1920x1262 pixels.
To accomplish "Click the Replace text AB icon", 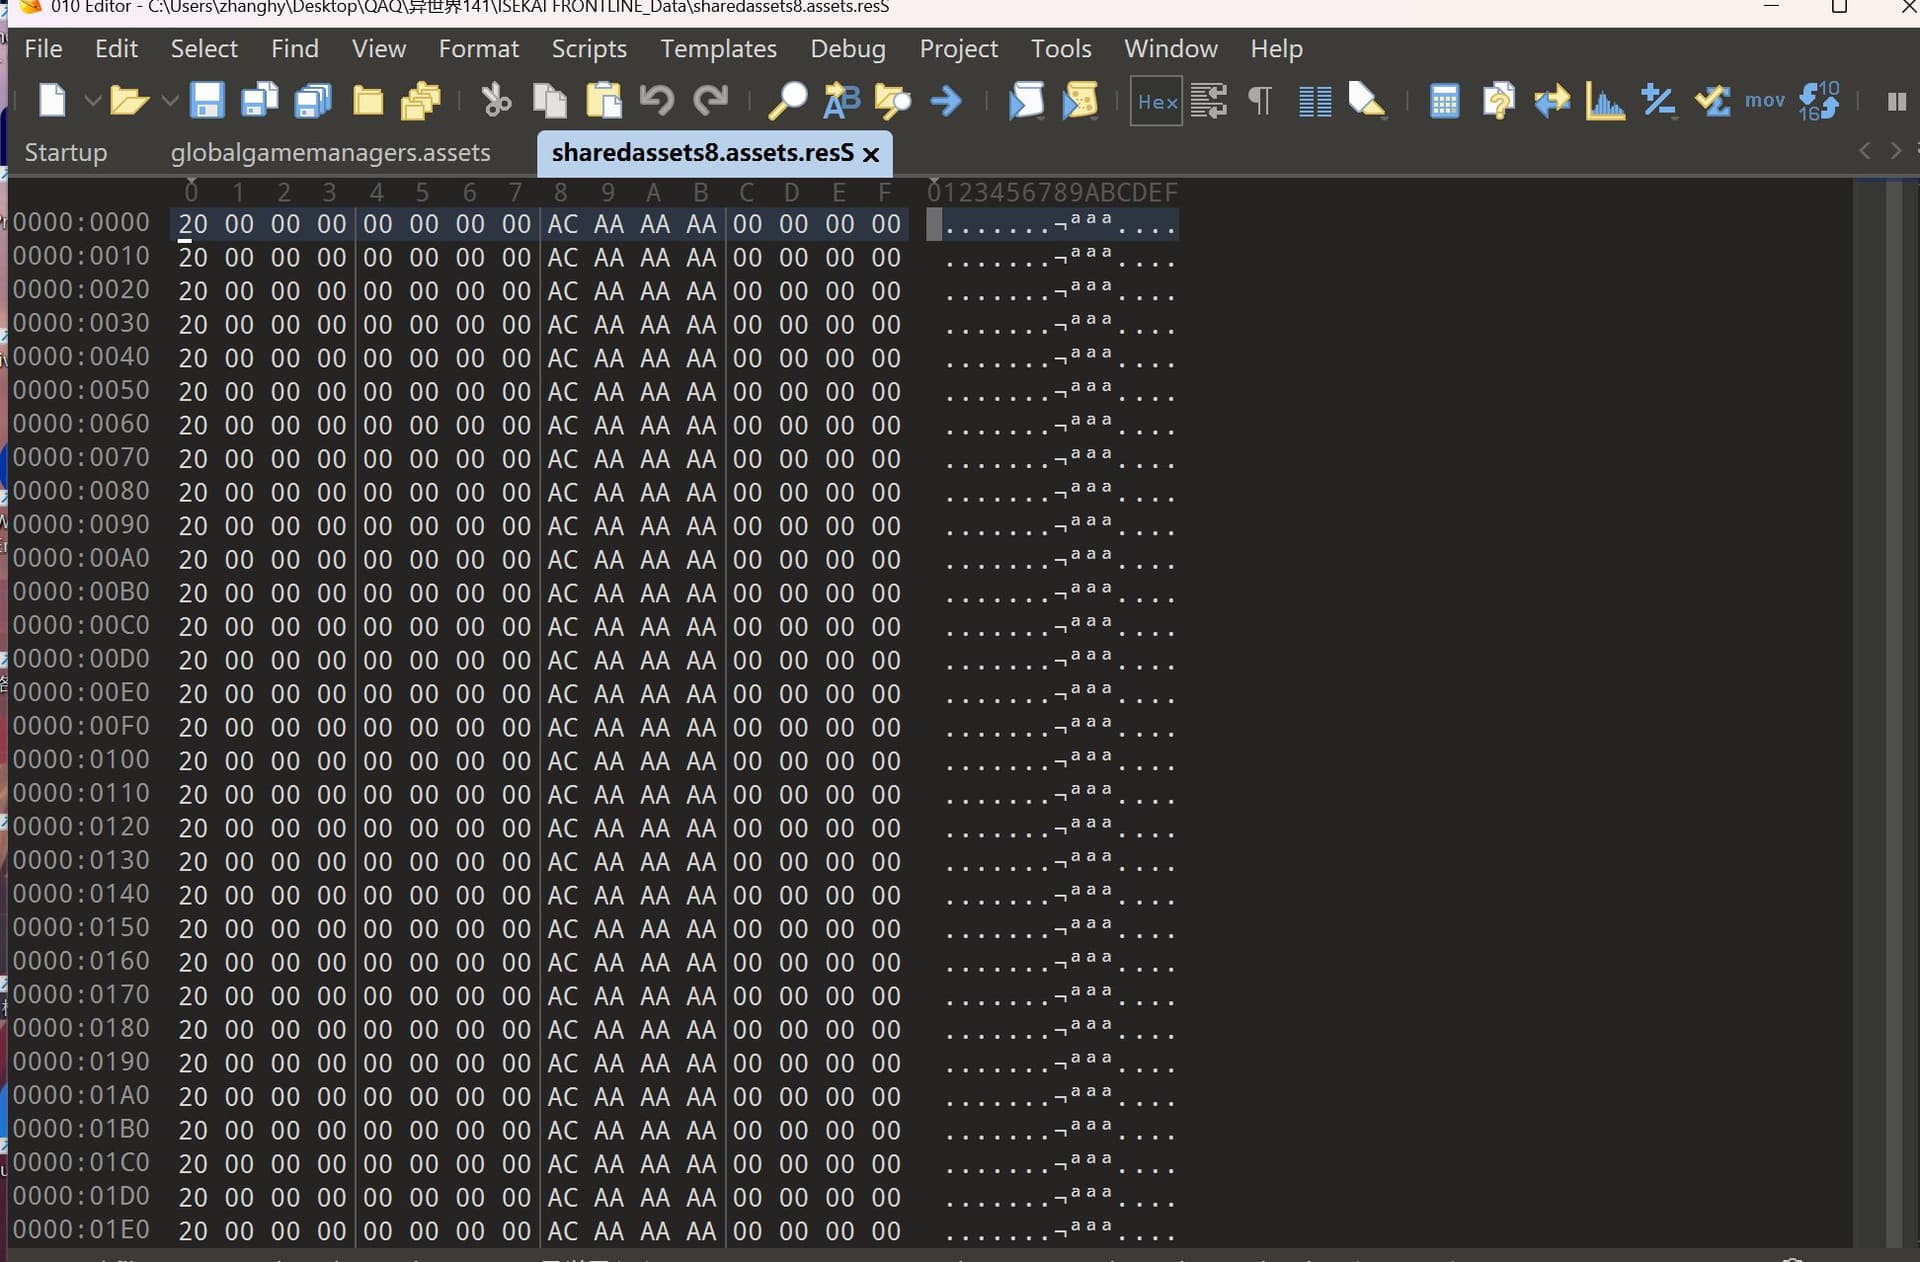I will [841, 101].
